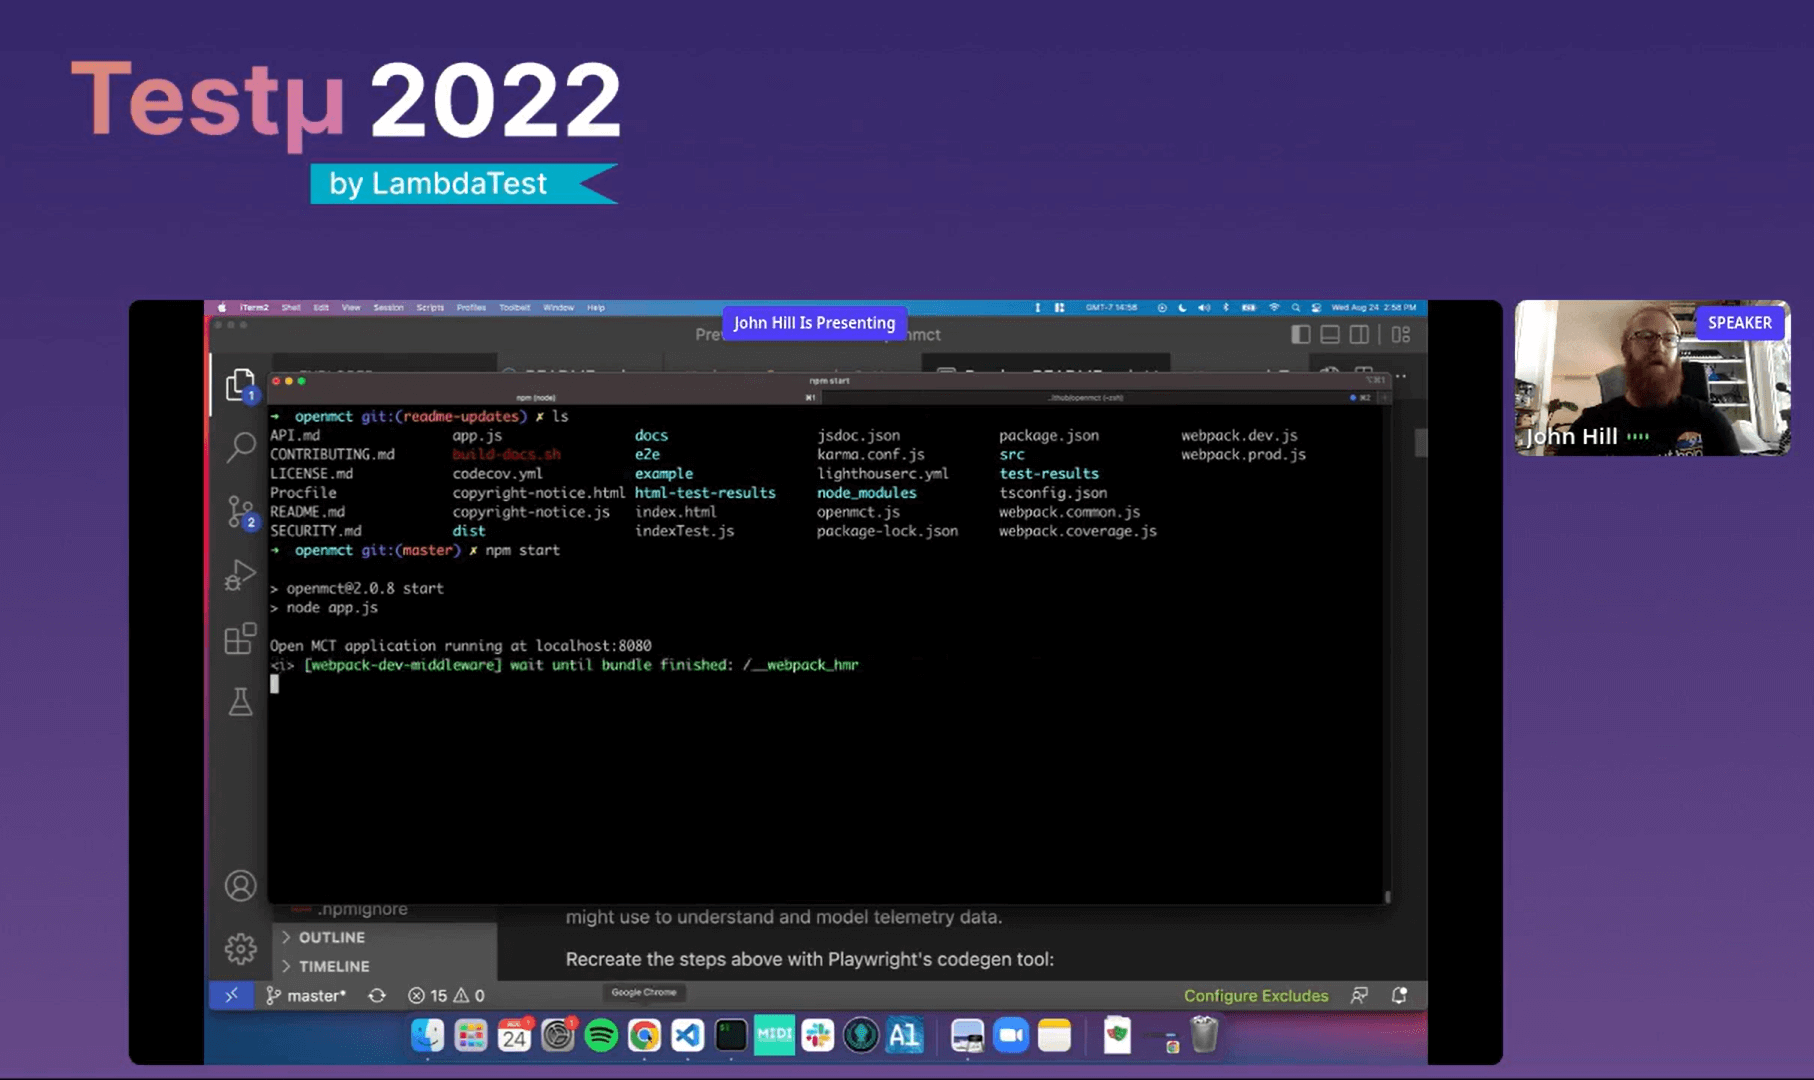Toggle the secondary sidebar layout button
The image size is (1814, 1080).
(x=1359, y=335)
